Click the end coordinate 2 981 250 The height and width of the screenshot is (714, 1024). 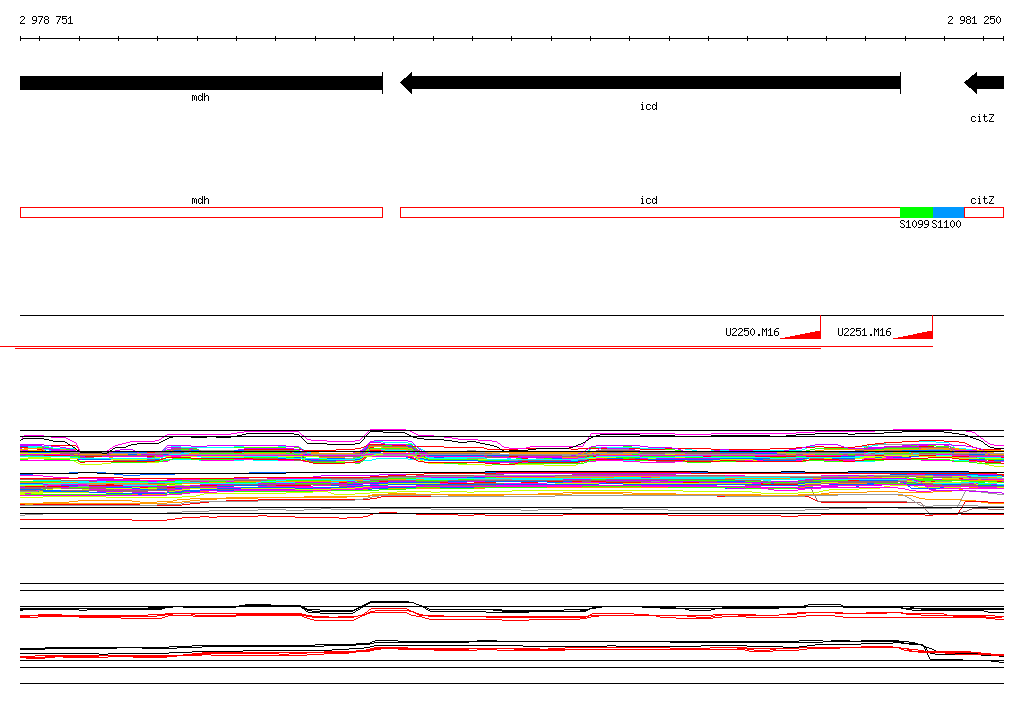(x=974, y=20)
